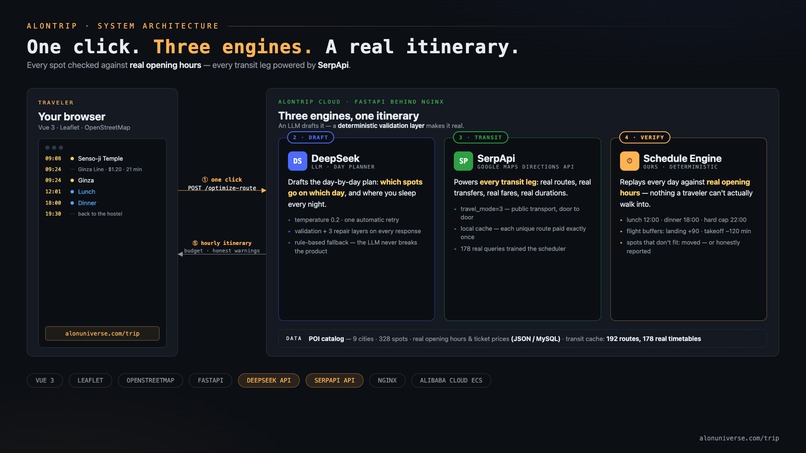Click the DeepSeek card title

[x=335, y=158]
